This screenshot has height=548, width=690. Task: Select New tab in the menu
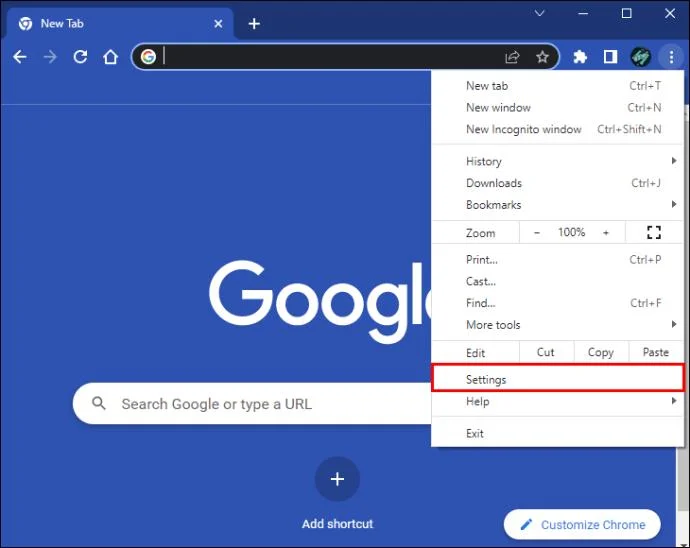(x=558, y=86)
